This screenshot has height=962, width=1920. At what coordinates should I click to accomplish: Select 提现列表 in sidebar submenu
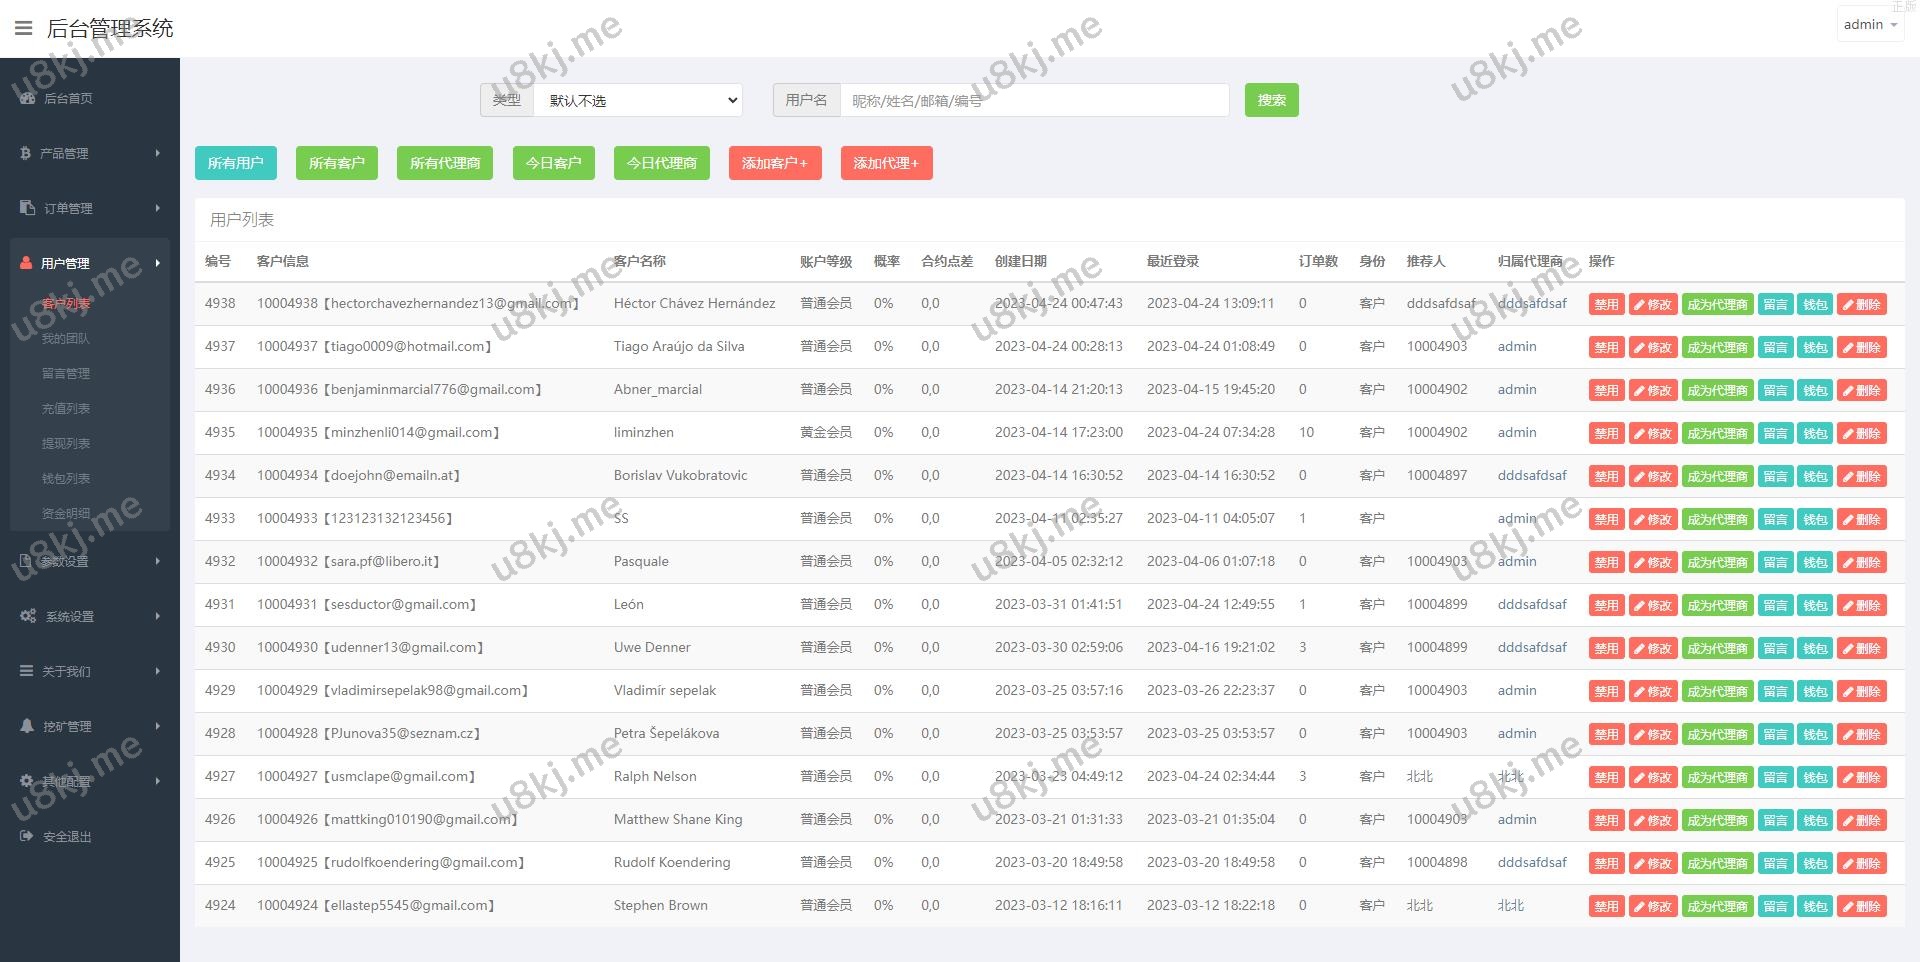click(66, 443)
